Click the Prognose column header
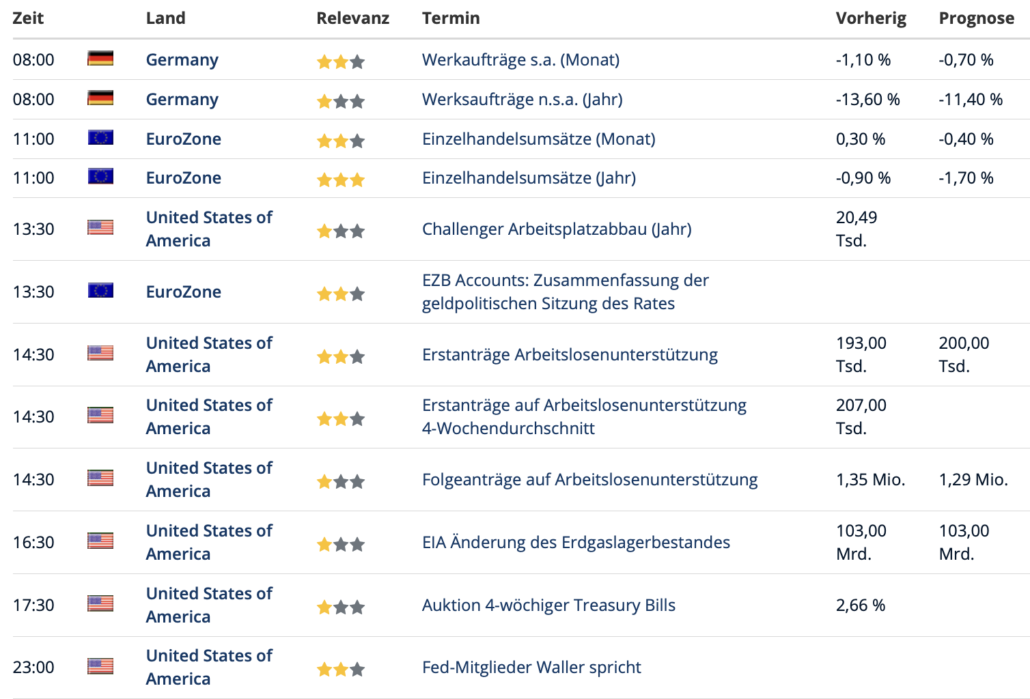The image size is (1030, 699). click(976, 18)
